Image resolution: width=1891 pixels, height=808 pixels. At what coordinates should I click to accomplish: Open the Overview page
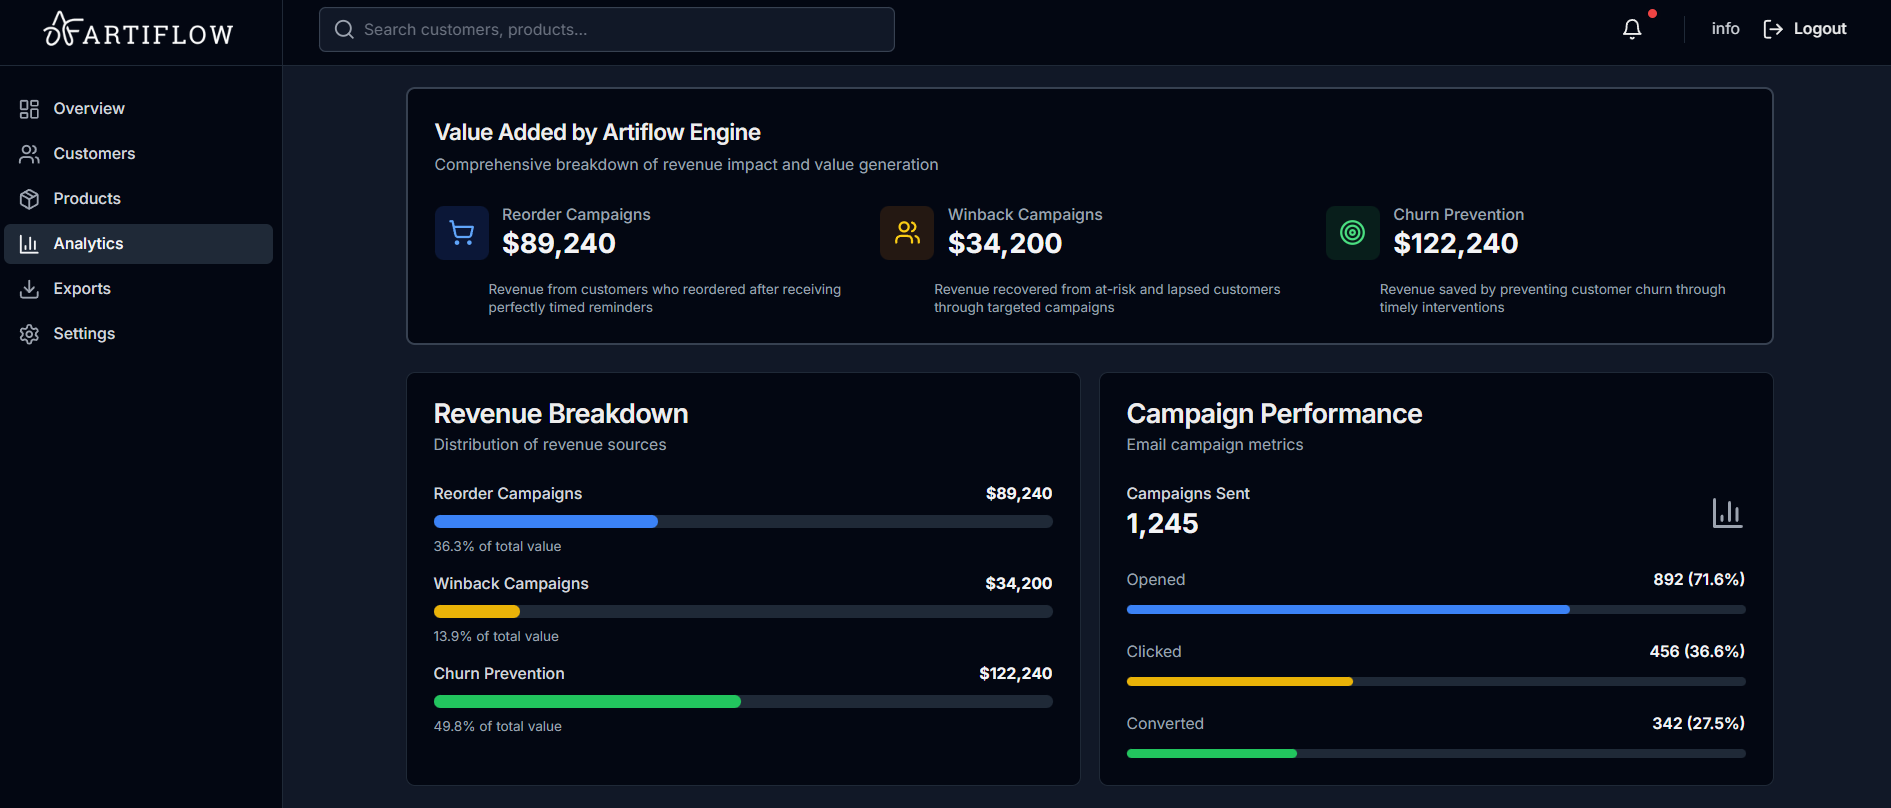(88, 109)
